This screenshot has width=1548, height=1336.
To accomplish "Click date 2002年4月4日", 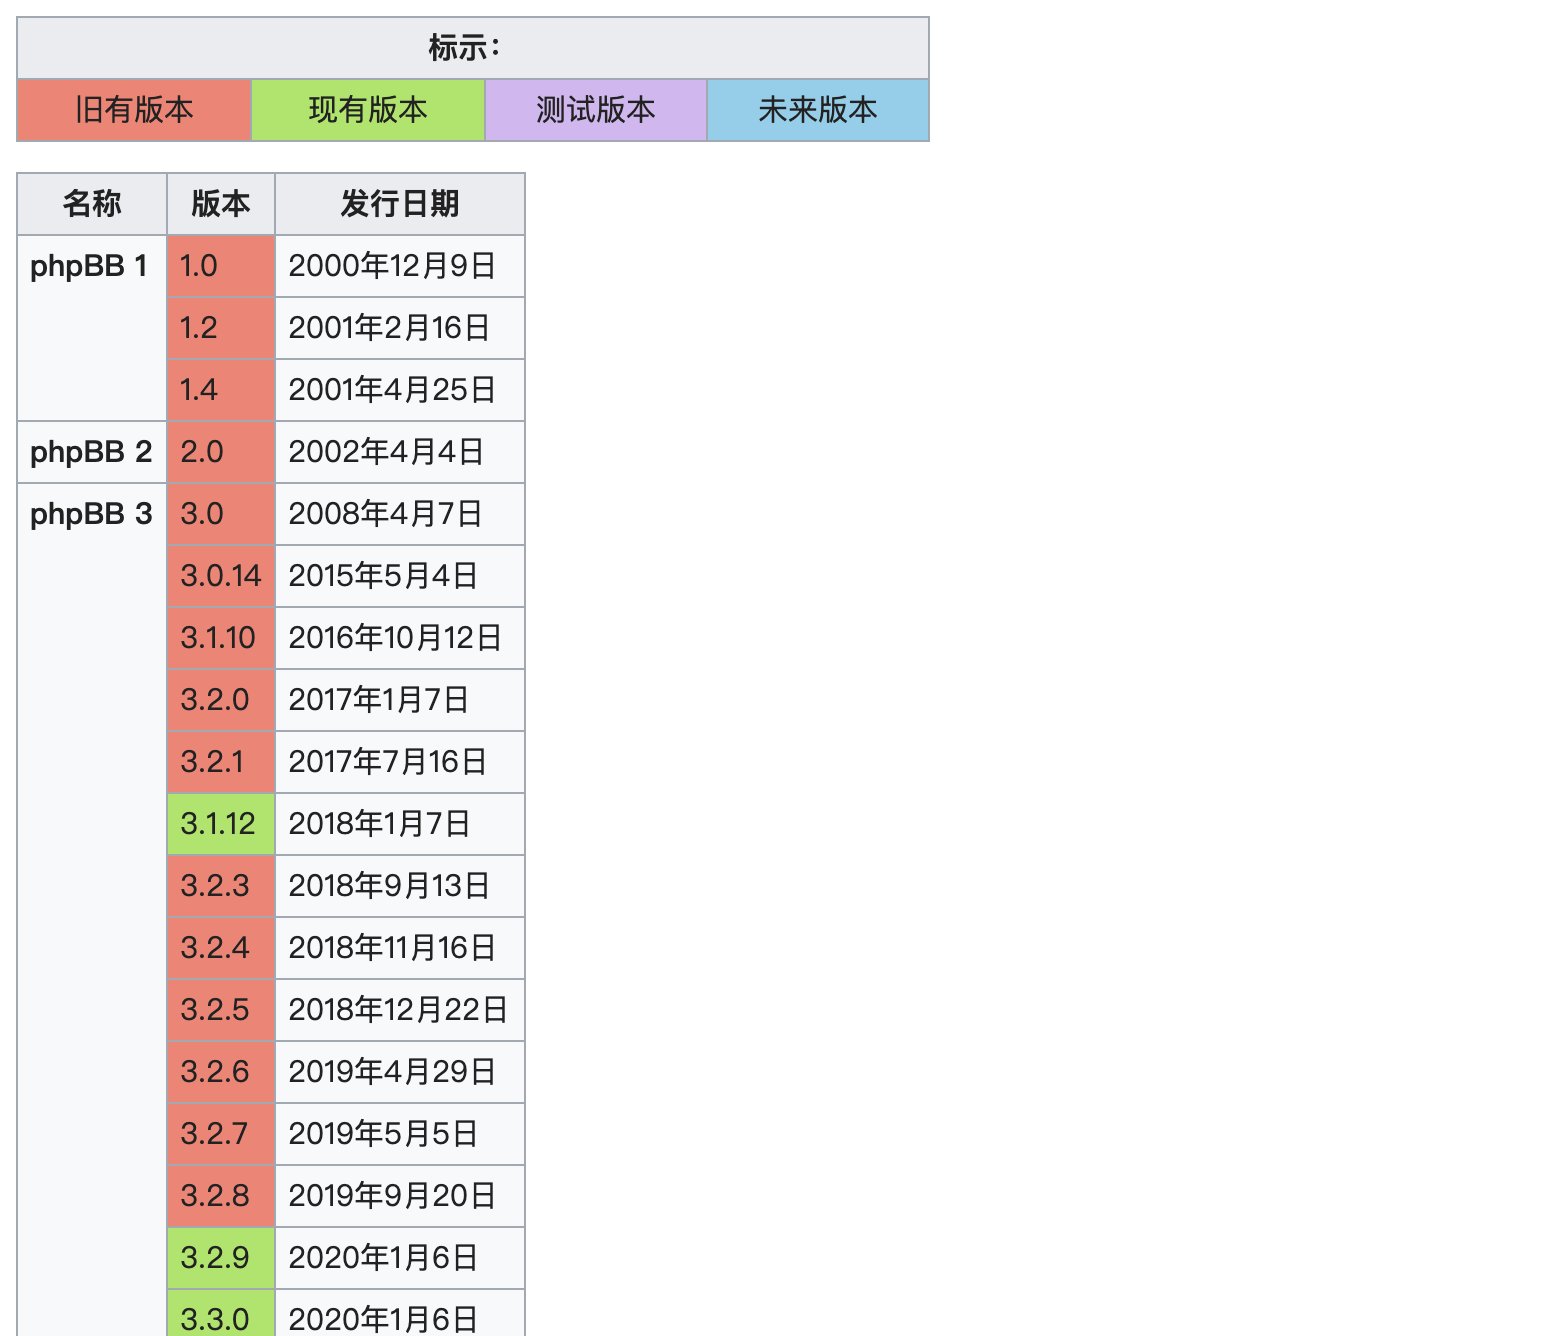I will (x=400, y=452).
